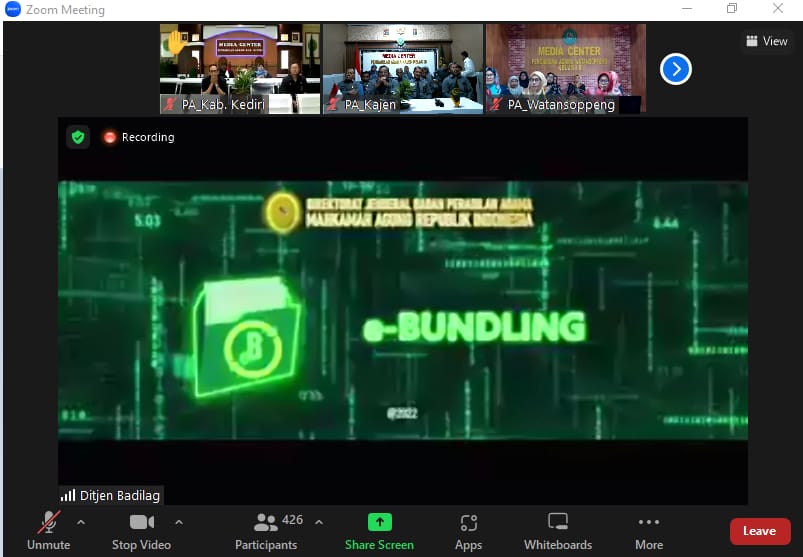Screen dimensions: 803x557
Task: Close the Zoom Meeting window
Action: click(778, 9)
